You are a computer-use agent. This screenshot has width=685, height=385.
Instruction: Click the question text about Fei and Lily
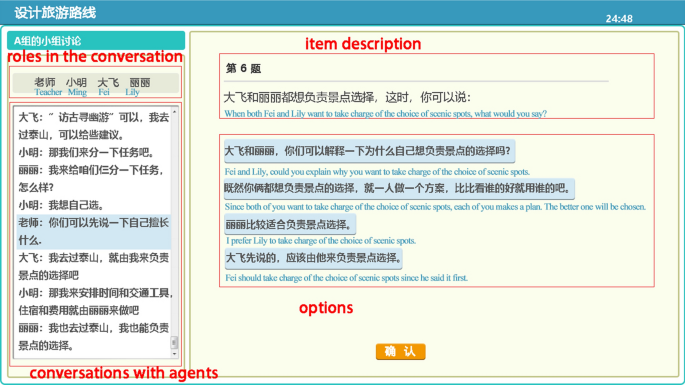(347, 97)
